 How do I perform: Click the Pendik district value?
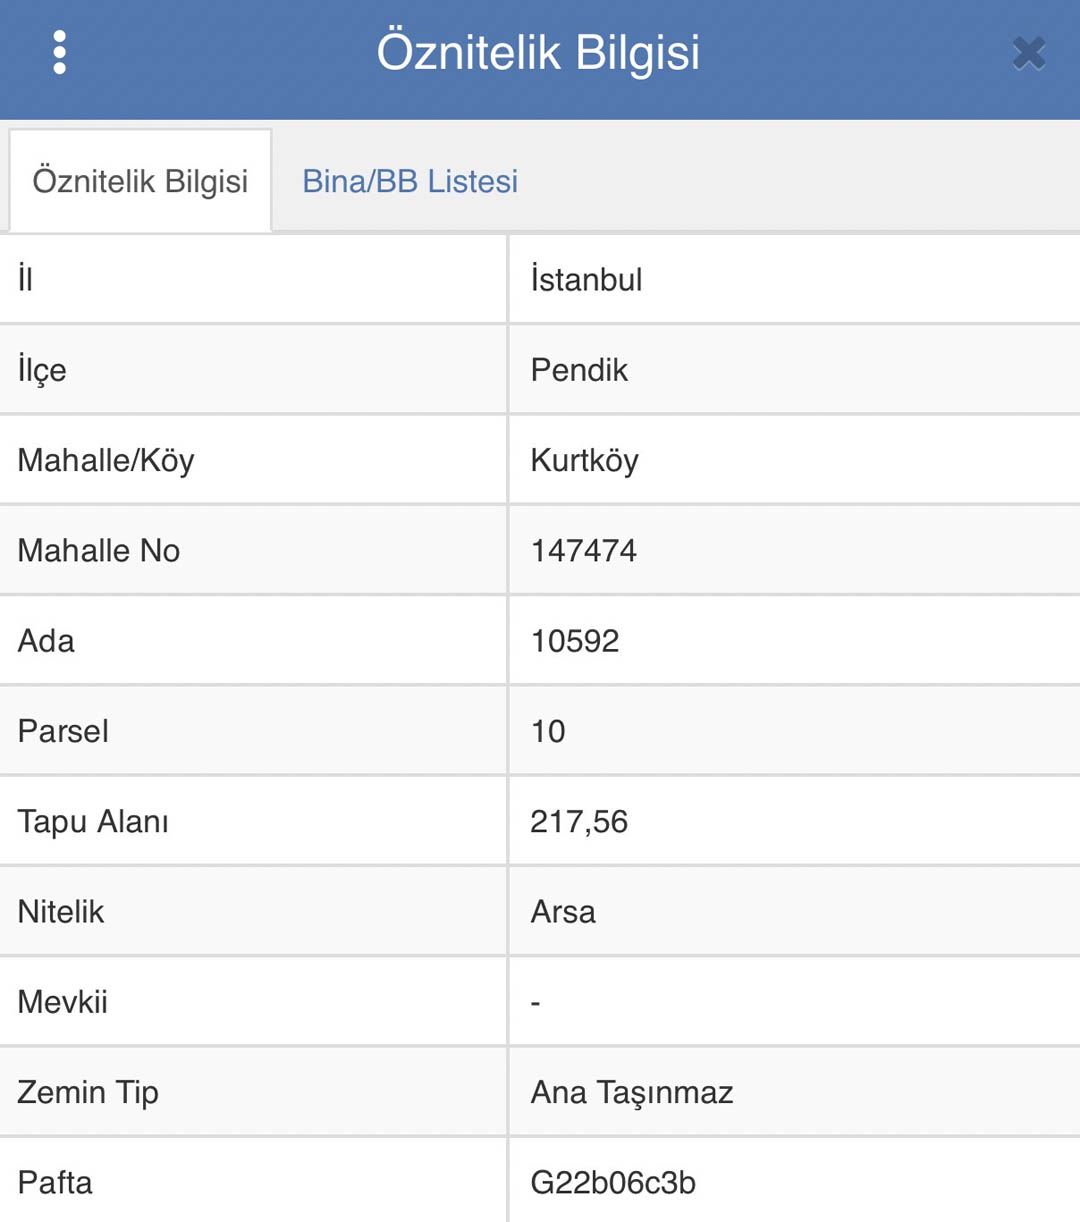coord(579,370)
